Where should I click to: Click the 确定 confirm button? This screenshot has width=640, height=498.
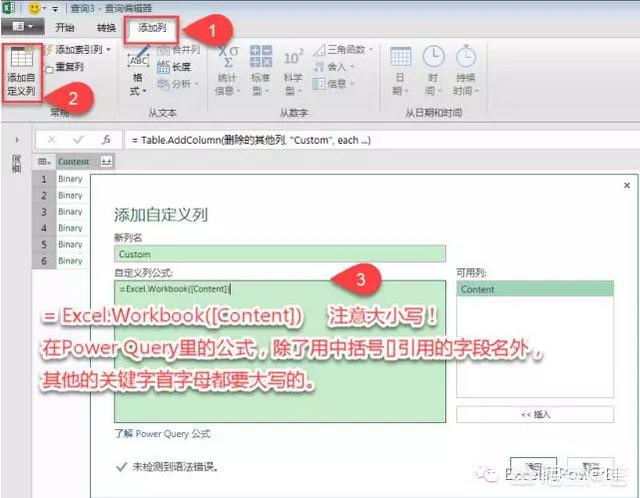[533, 466]
